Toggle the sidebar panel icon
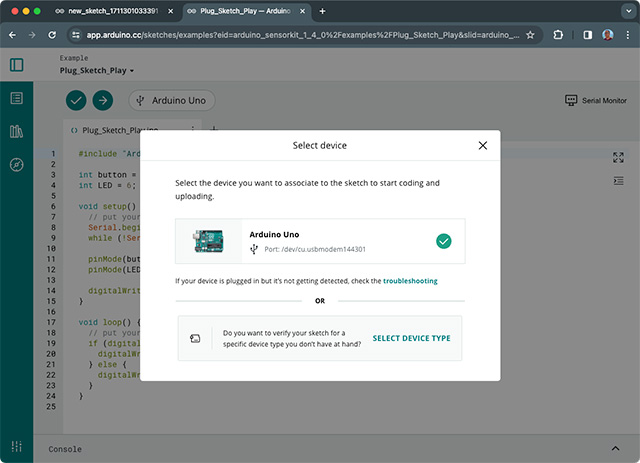Image resolution: width=640 pixels, height=463 pixels. 17,65
